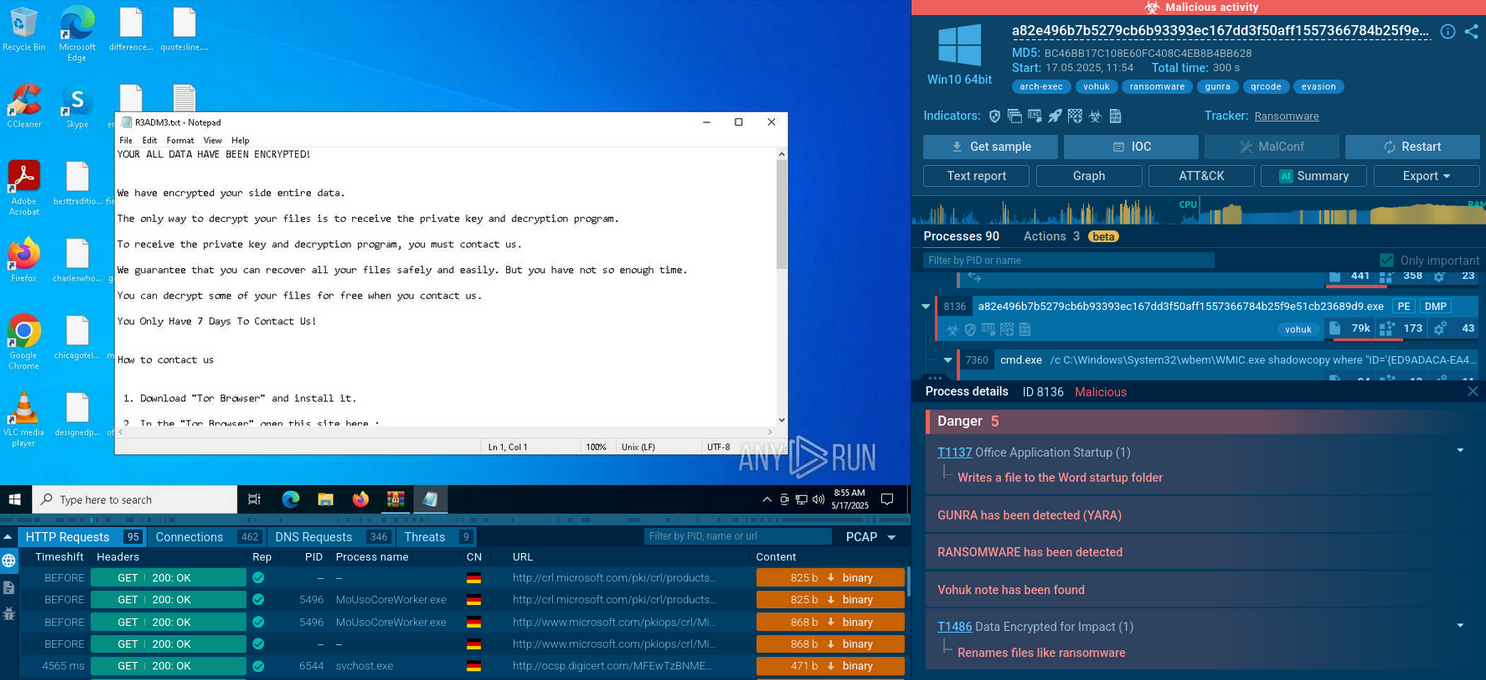Click the Notepad vertical scrollbar
This screenshot has width=1486, height=680.
pos(781,287)
